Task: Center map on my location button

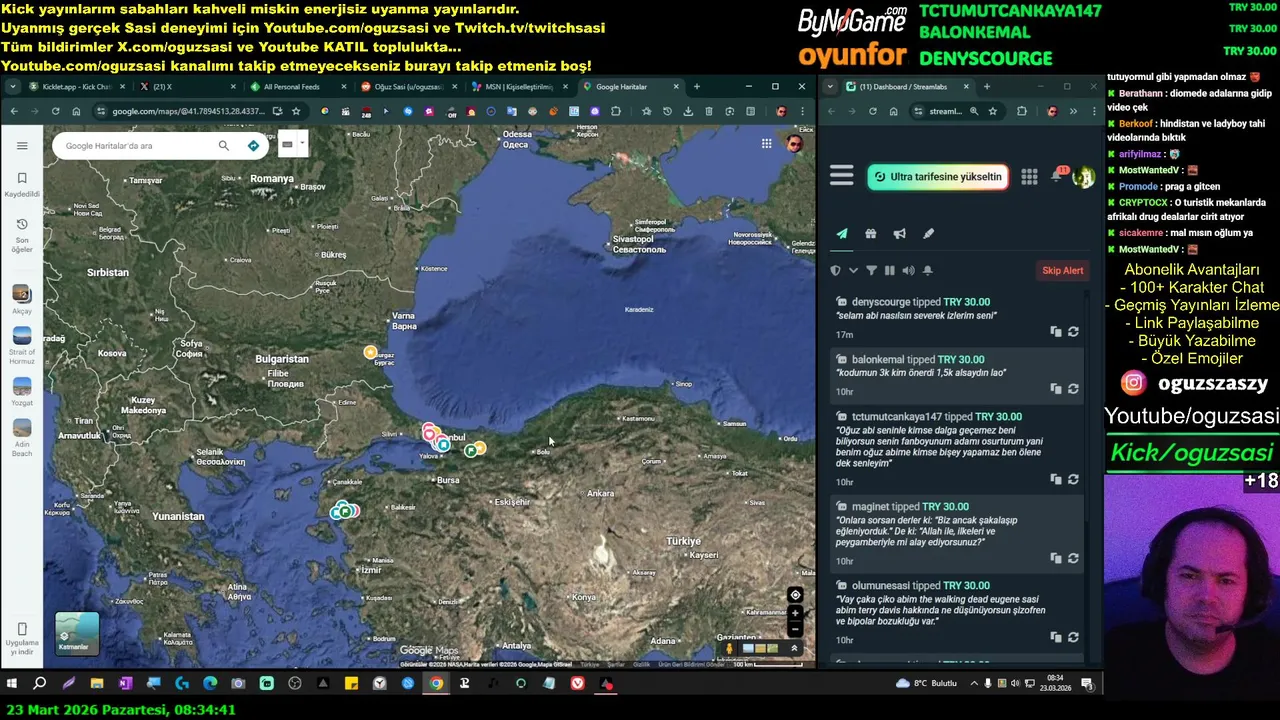Action: pos(795,595)
